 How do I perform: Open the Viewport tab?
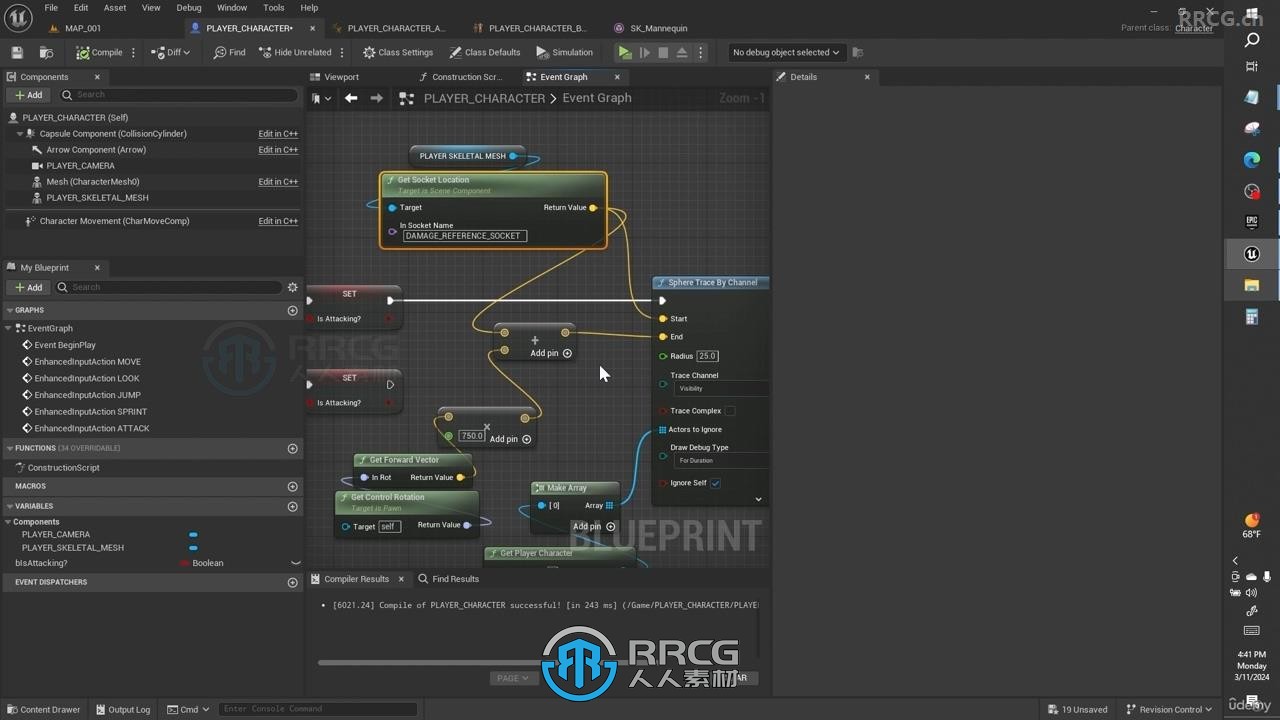(341, 77)
